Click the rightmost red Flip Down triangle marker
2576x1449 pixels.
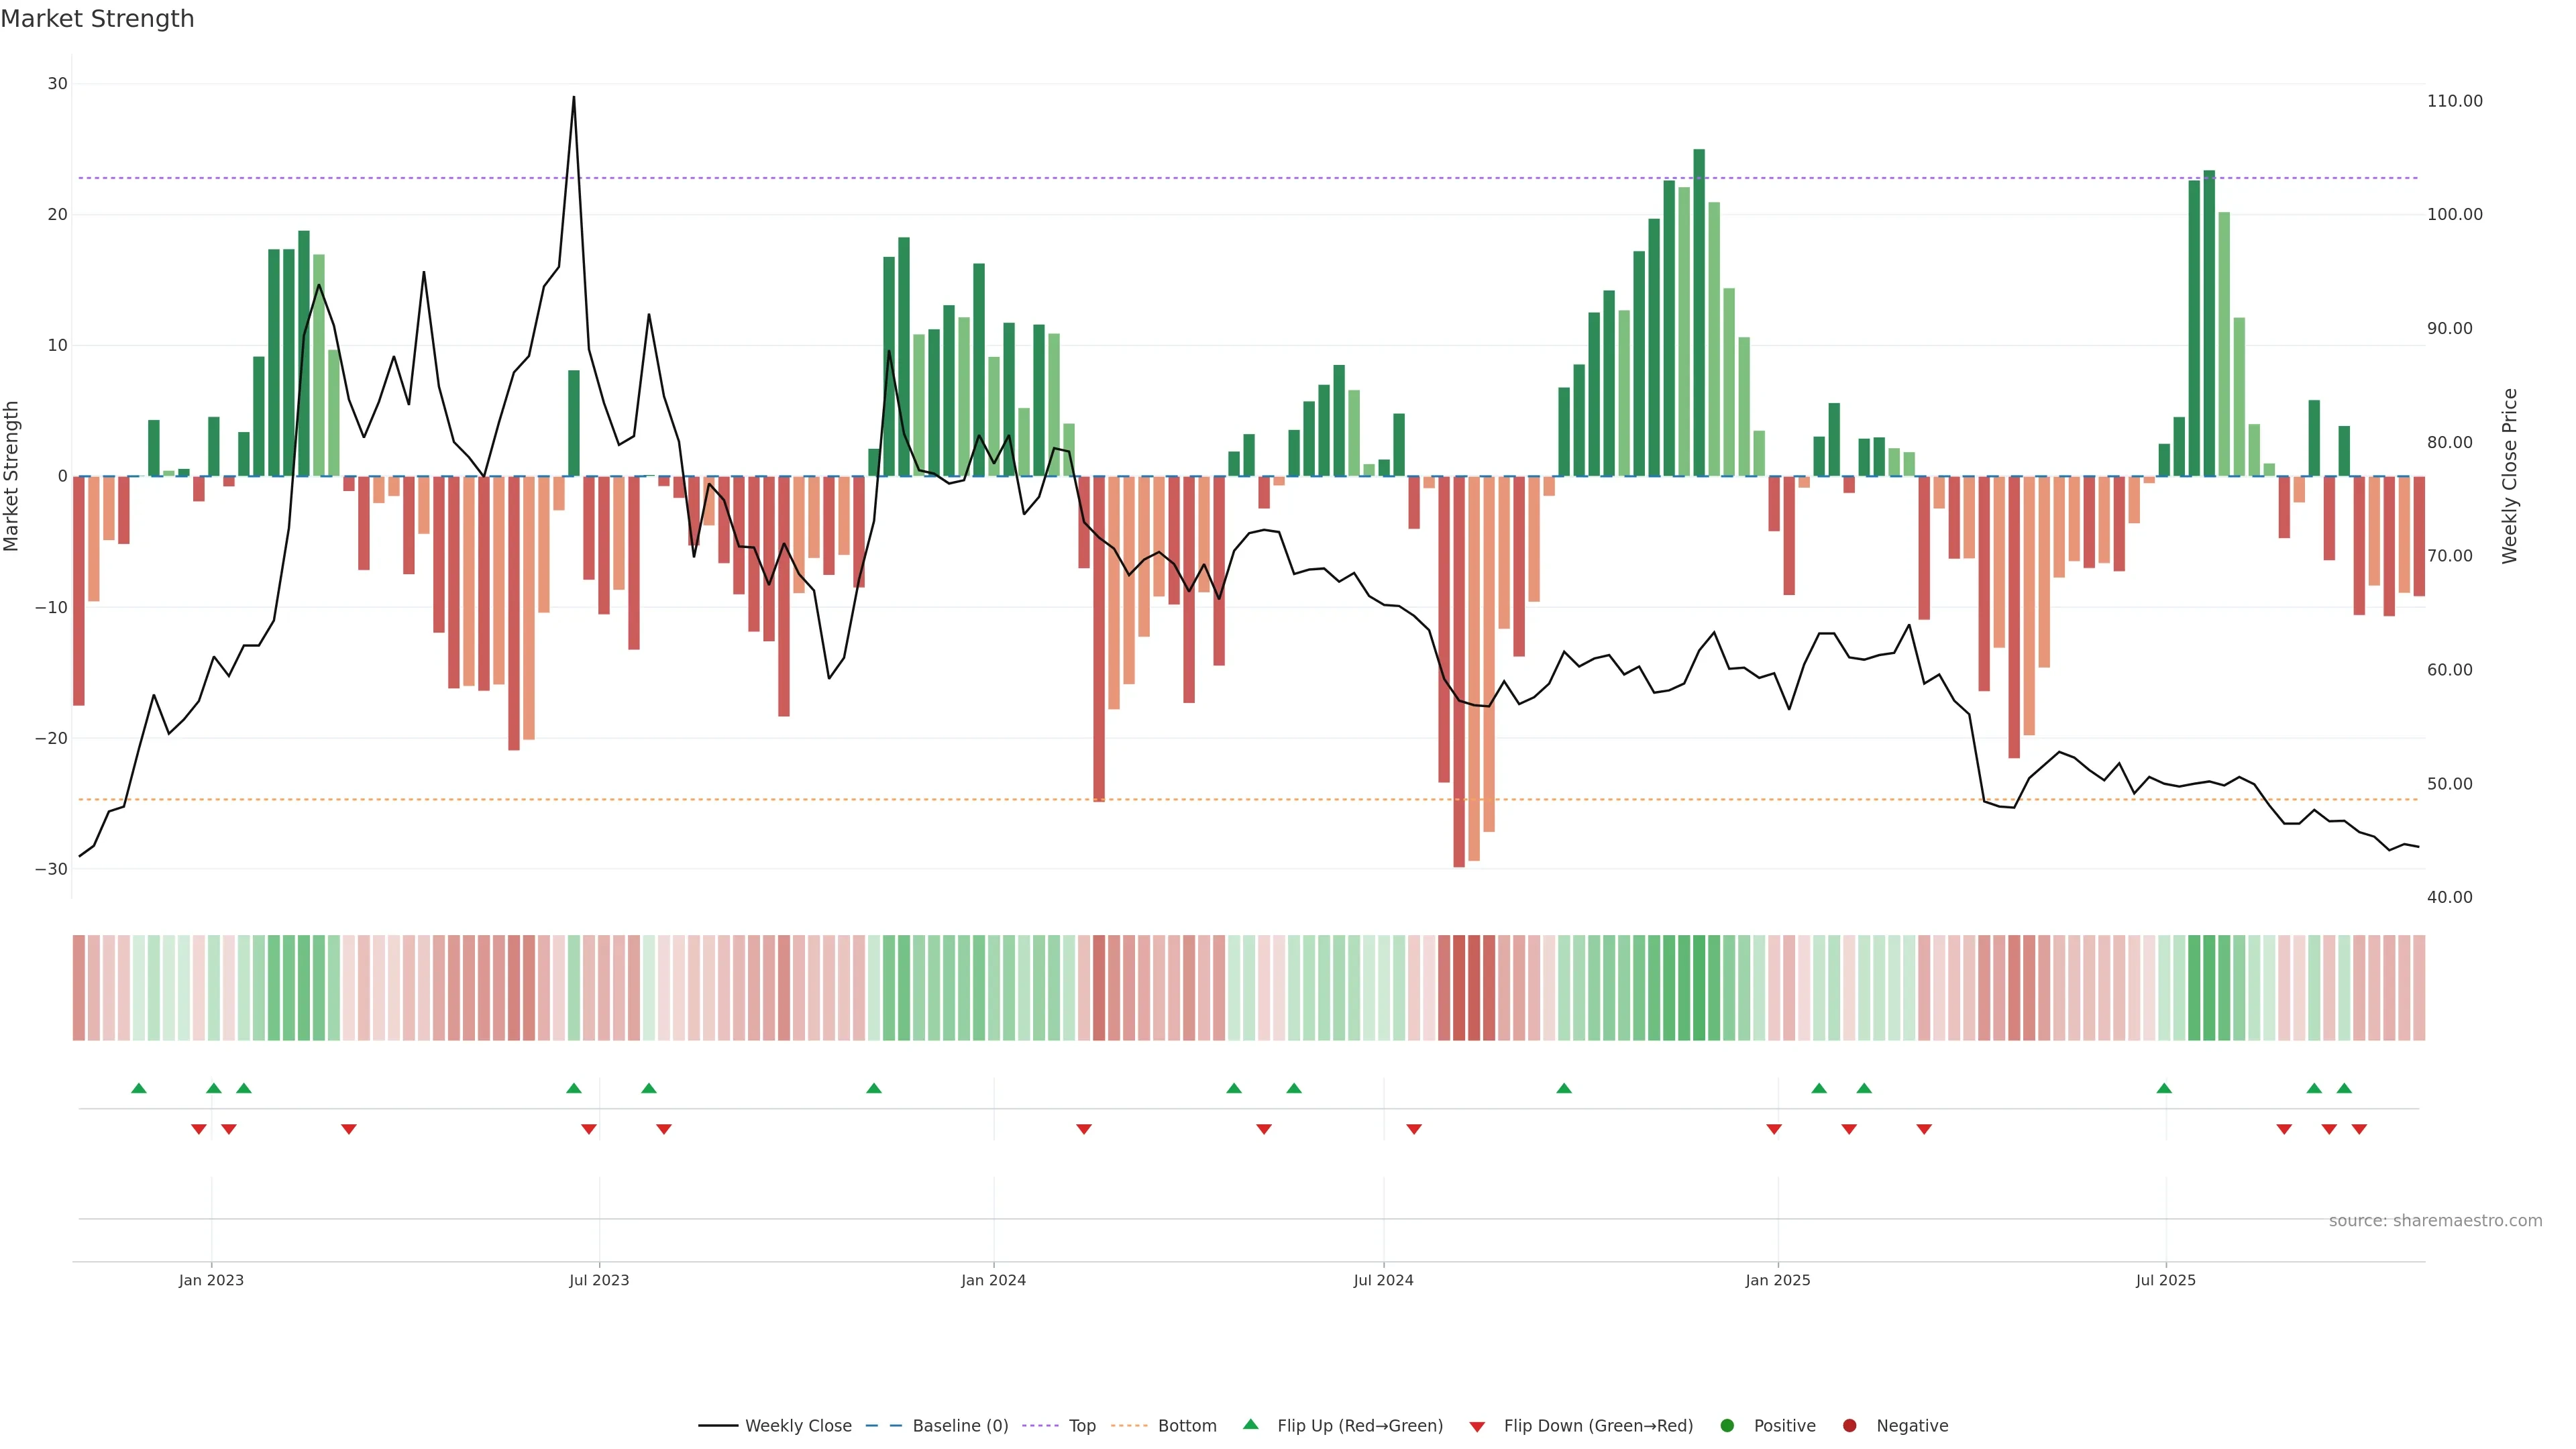coord(2359,1129)
